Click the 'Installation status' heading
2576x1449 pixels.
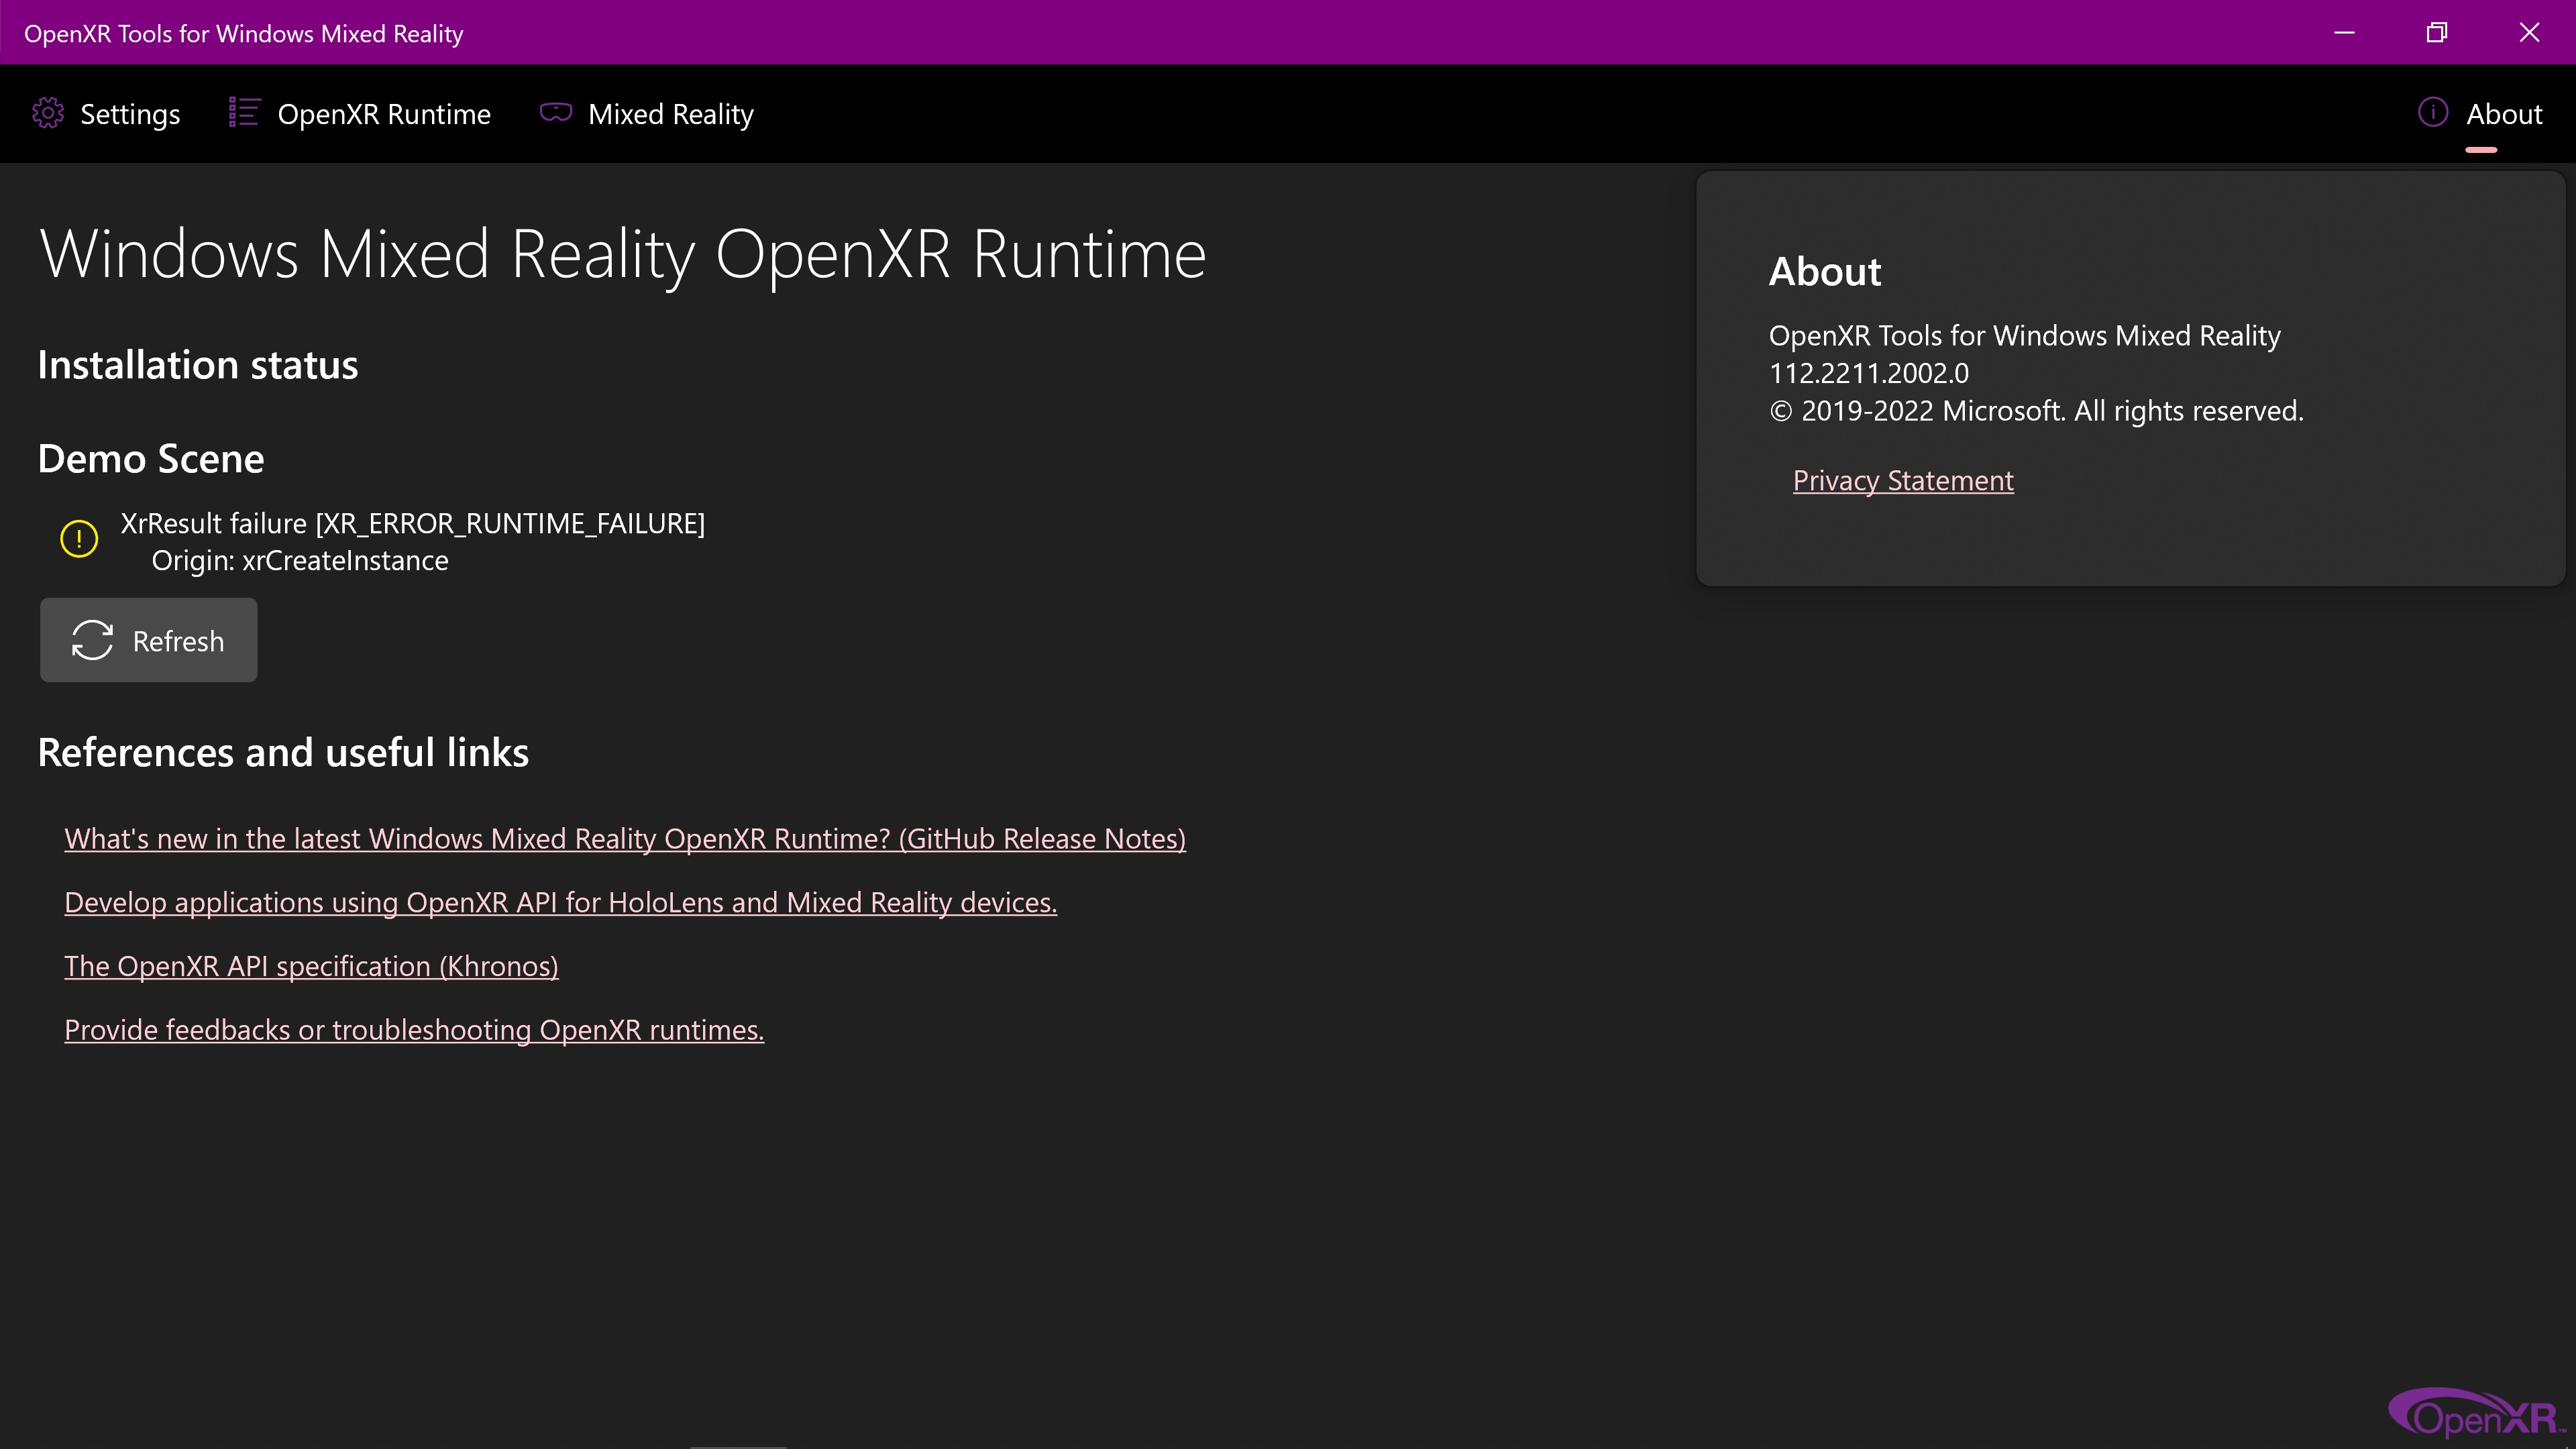pos(198,365)
